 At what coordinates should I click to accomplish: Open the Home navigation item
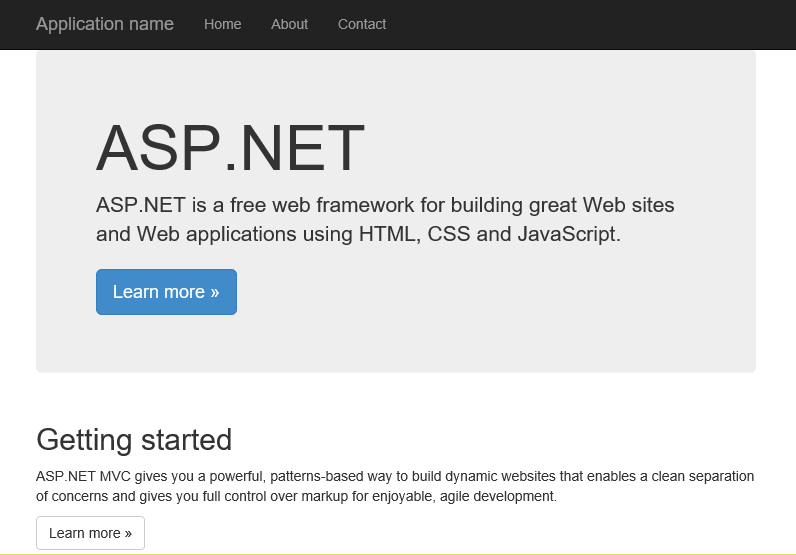click(222, 24)
